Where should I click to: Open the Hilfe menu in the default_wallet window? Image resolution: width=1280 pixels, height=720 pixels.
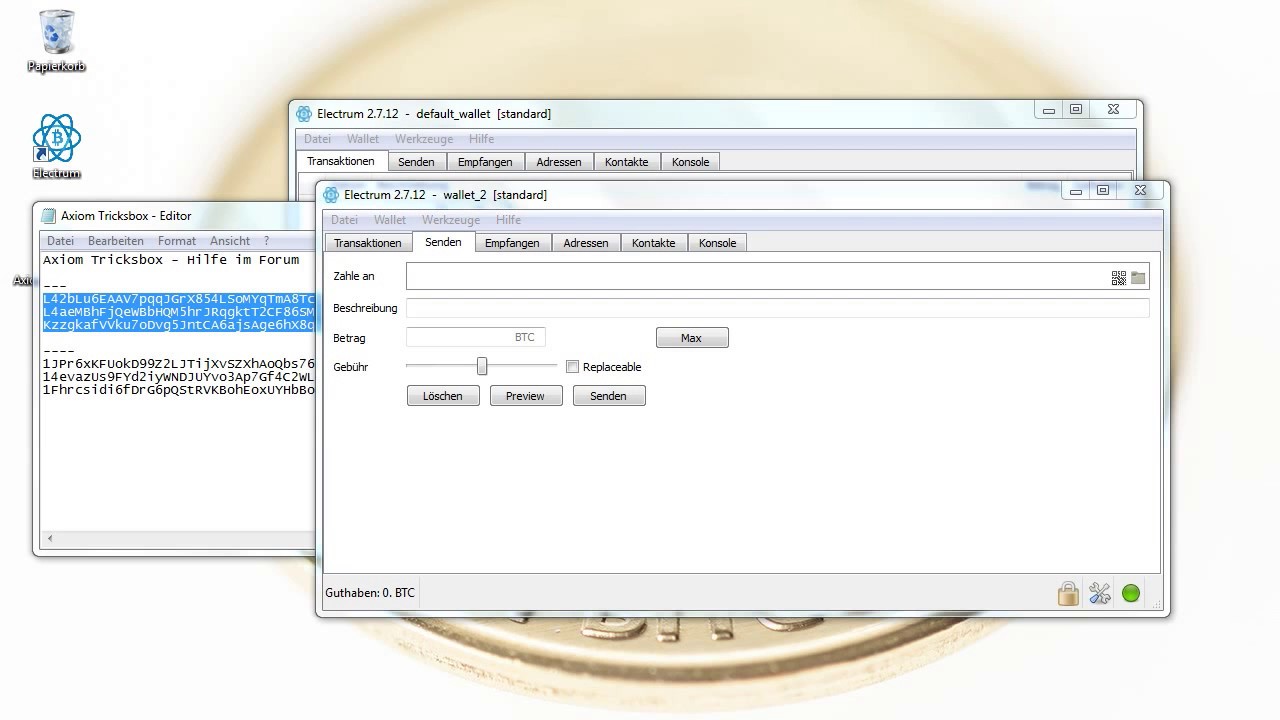coord(481,139)
